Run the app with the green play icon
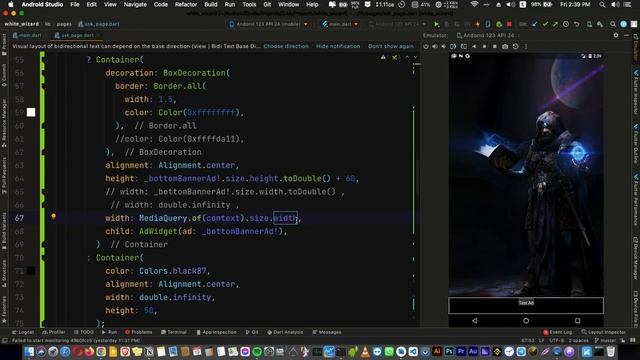 (436, 24)
